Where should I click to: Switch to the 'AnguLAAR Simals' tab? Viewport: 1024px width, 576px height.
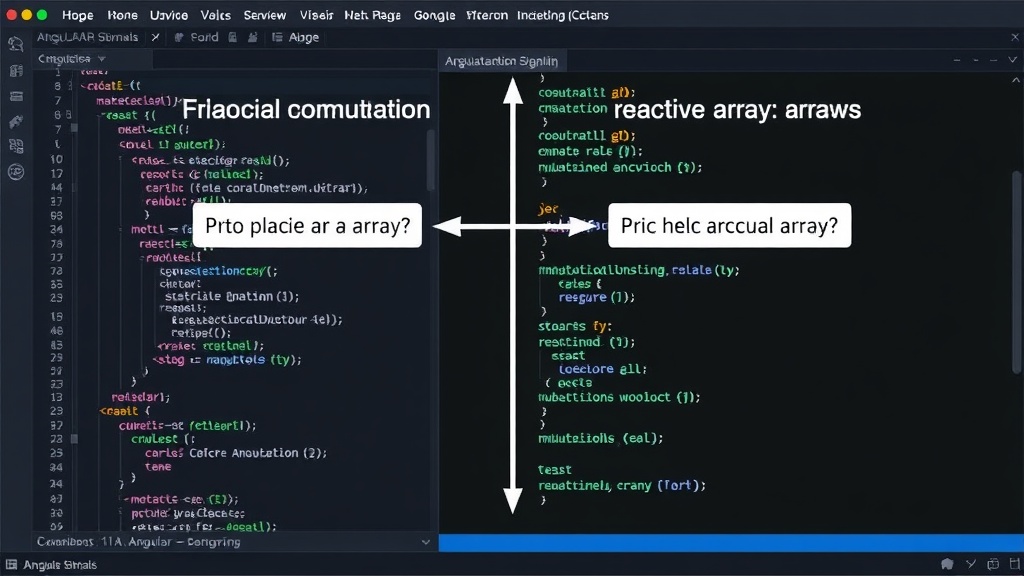coord(88,37)
